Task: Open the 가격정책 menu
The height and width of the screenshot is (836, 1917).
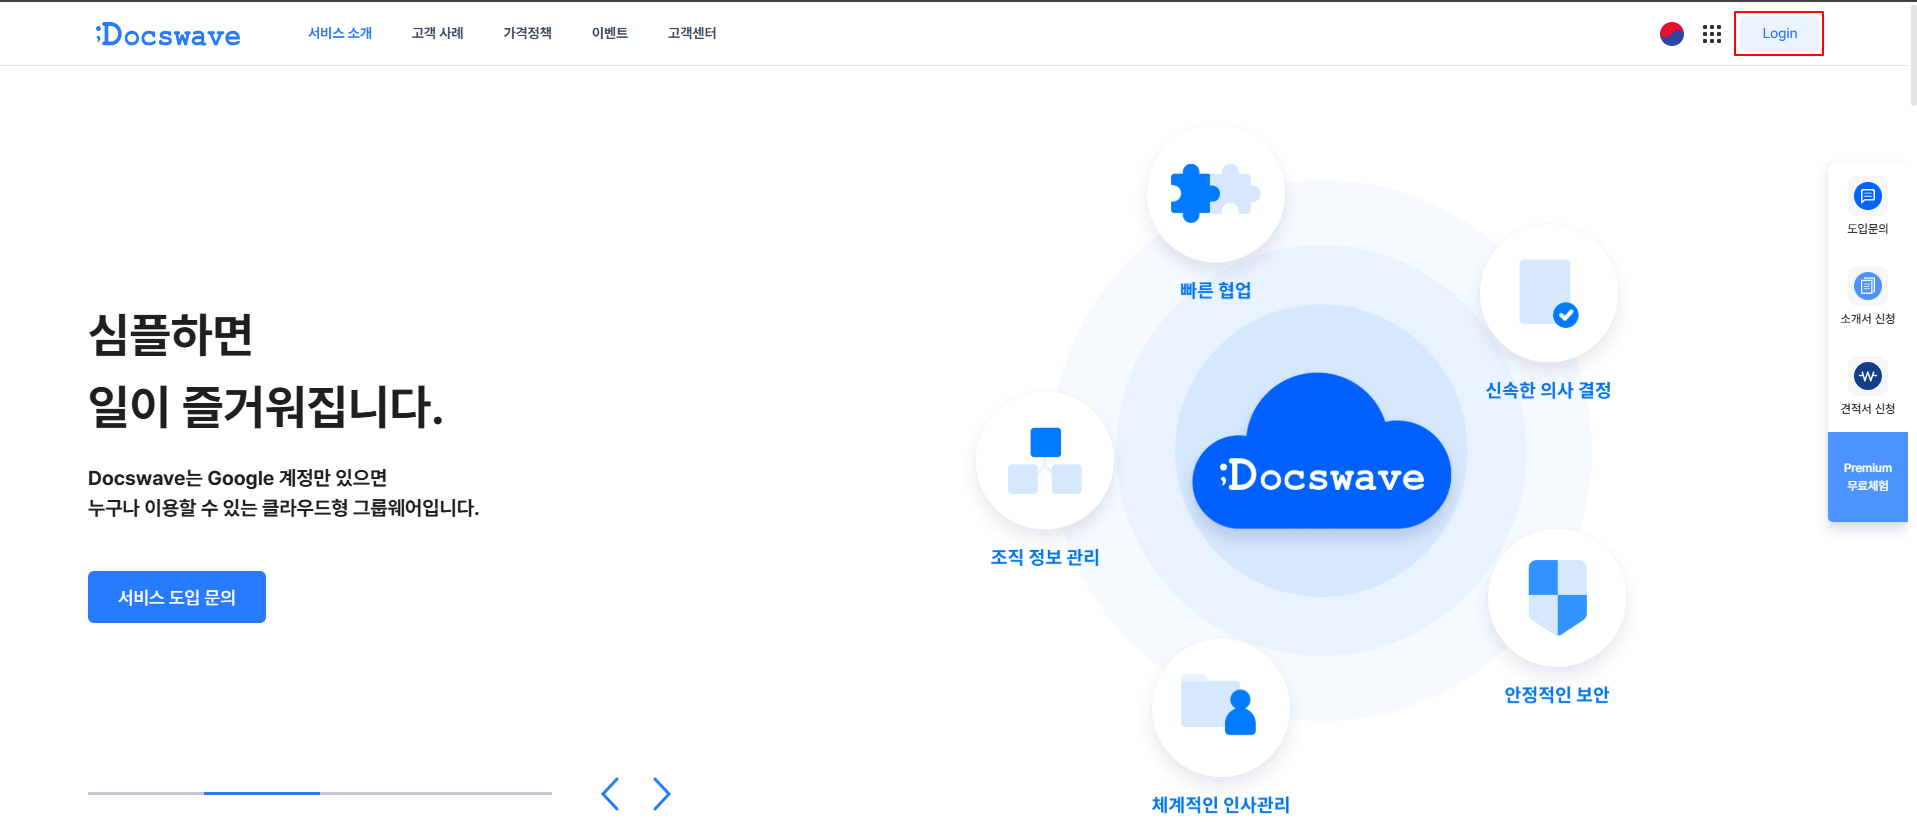Action: click(528, 33)
